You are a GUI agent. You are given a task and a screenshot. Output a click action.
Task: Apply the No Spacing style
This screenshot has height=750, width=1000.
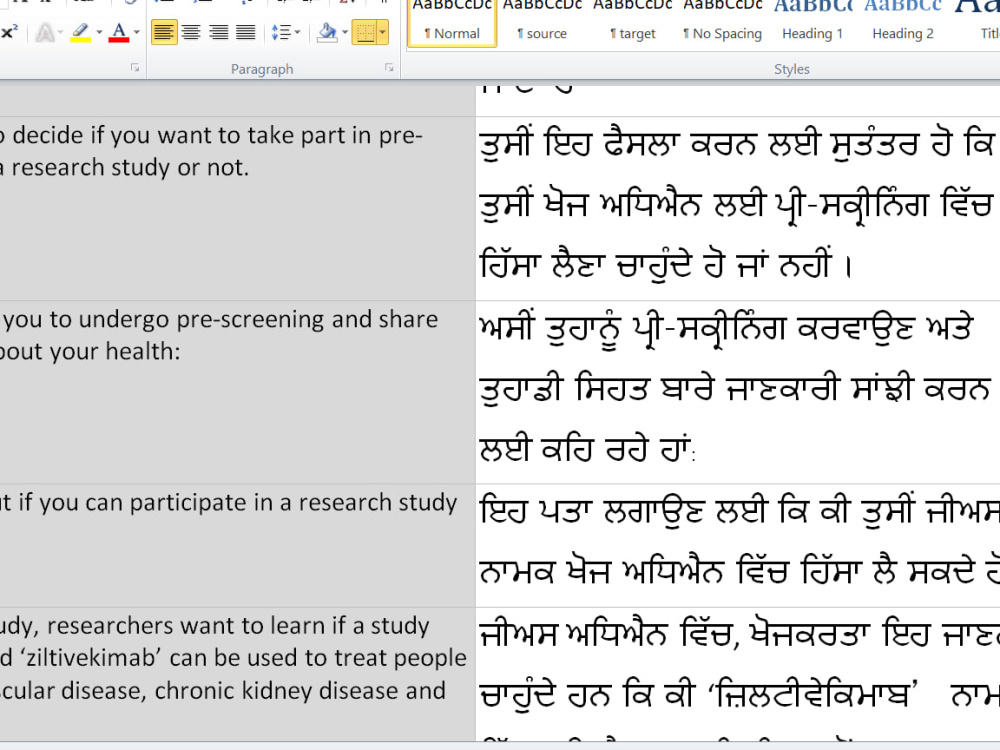tap(723, 23)
